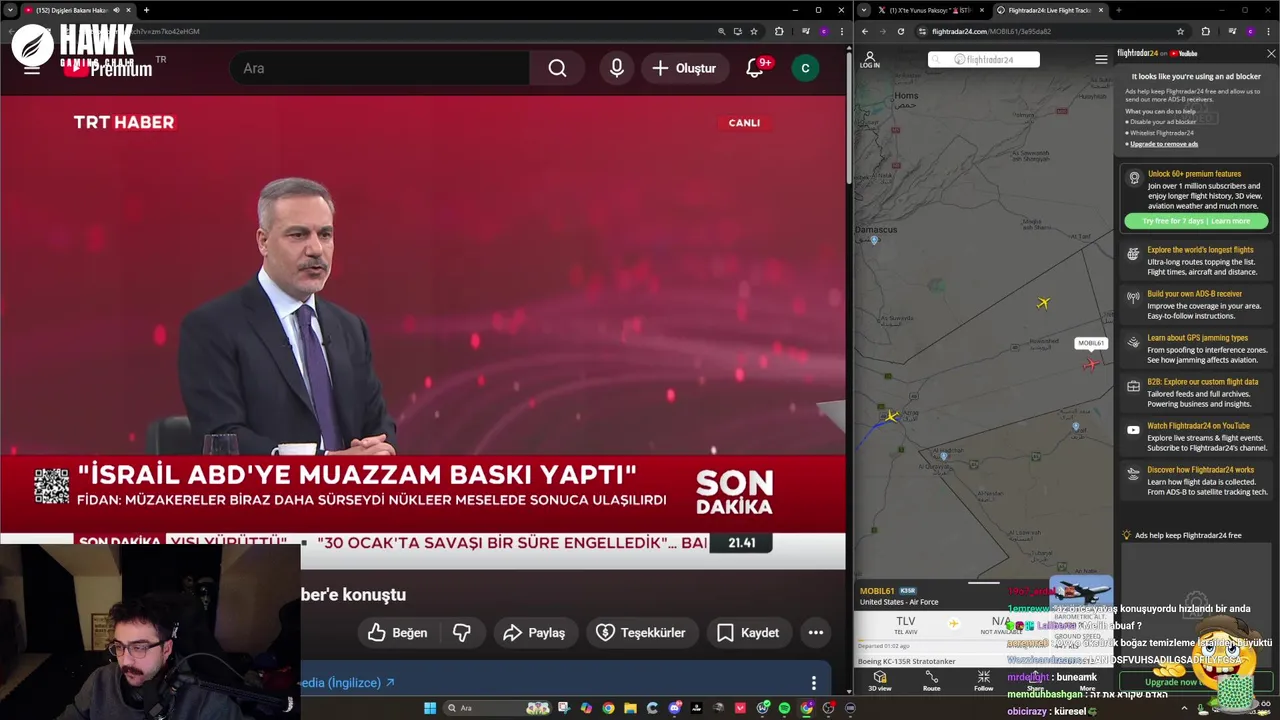Bookmark the YouTube page with star icon
The width and height of the screenshot is (1280, 720).
tap(754, 31)
